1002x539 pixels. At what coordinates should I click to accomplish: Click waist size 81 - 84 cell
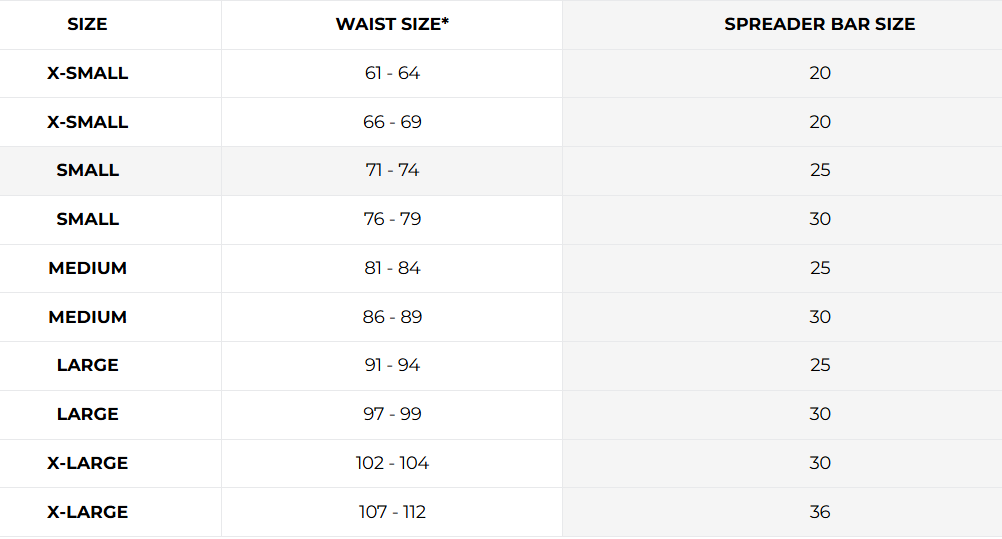coord(392,268)
